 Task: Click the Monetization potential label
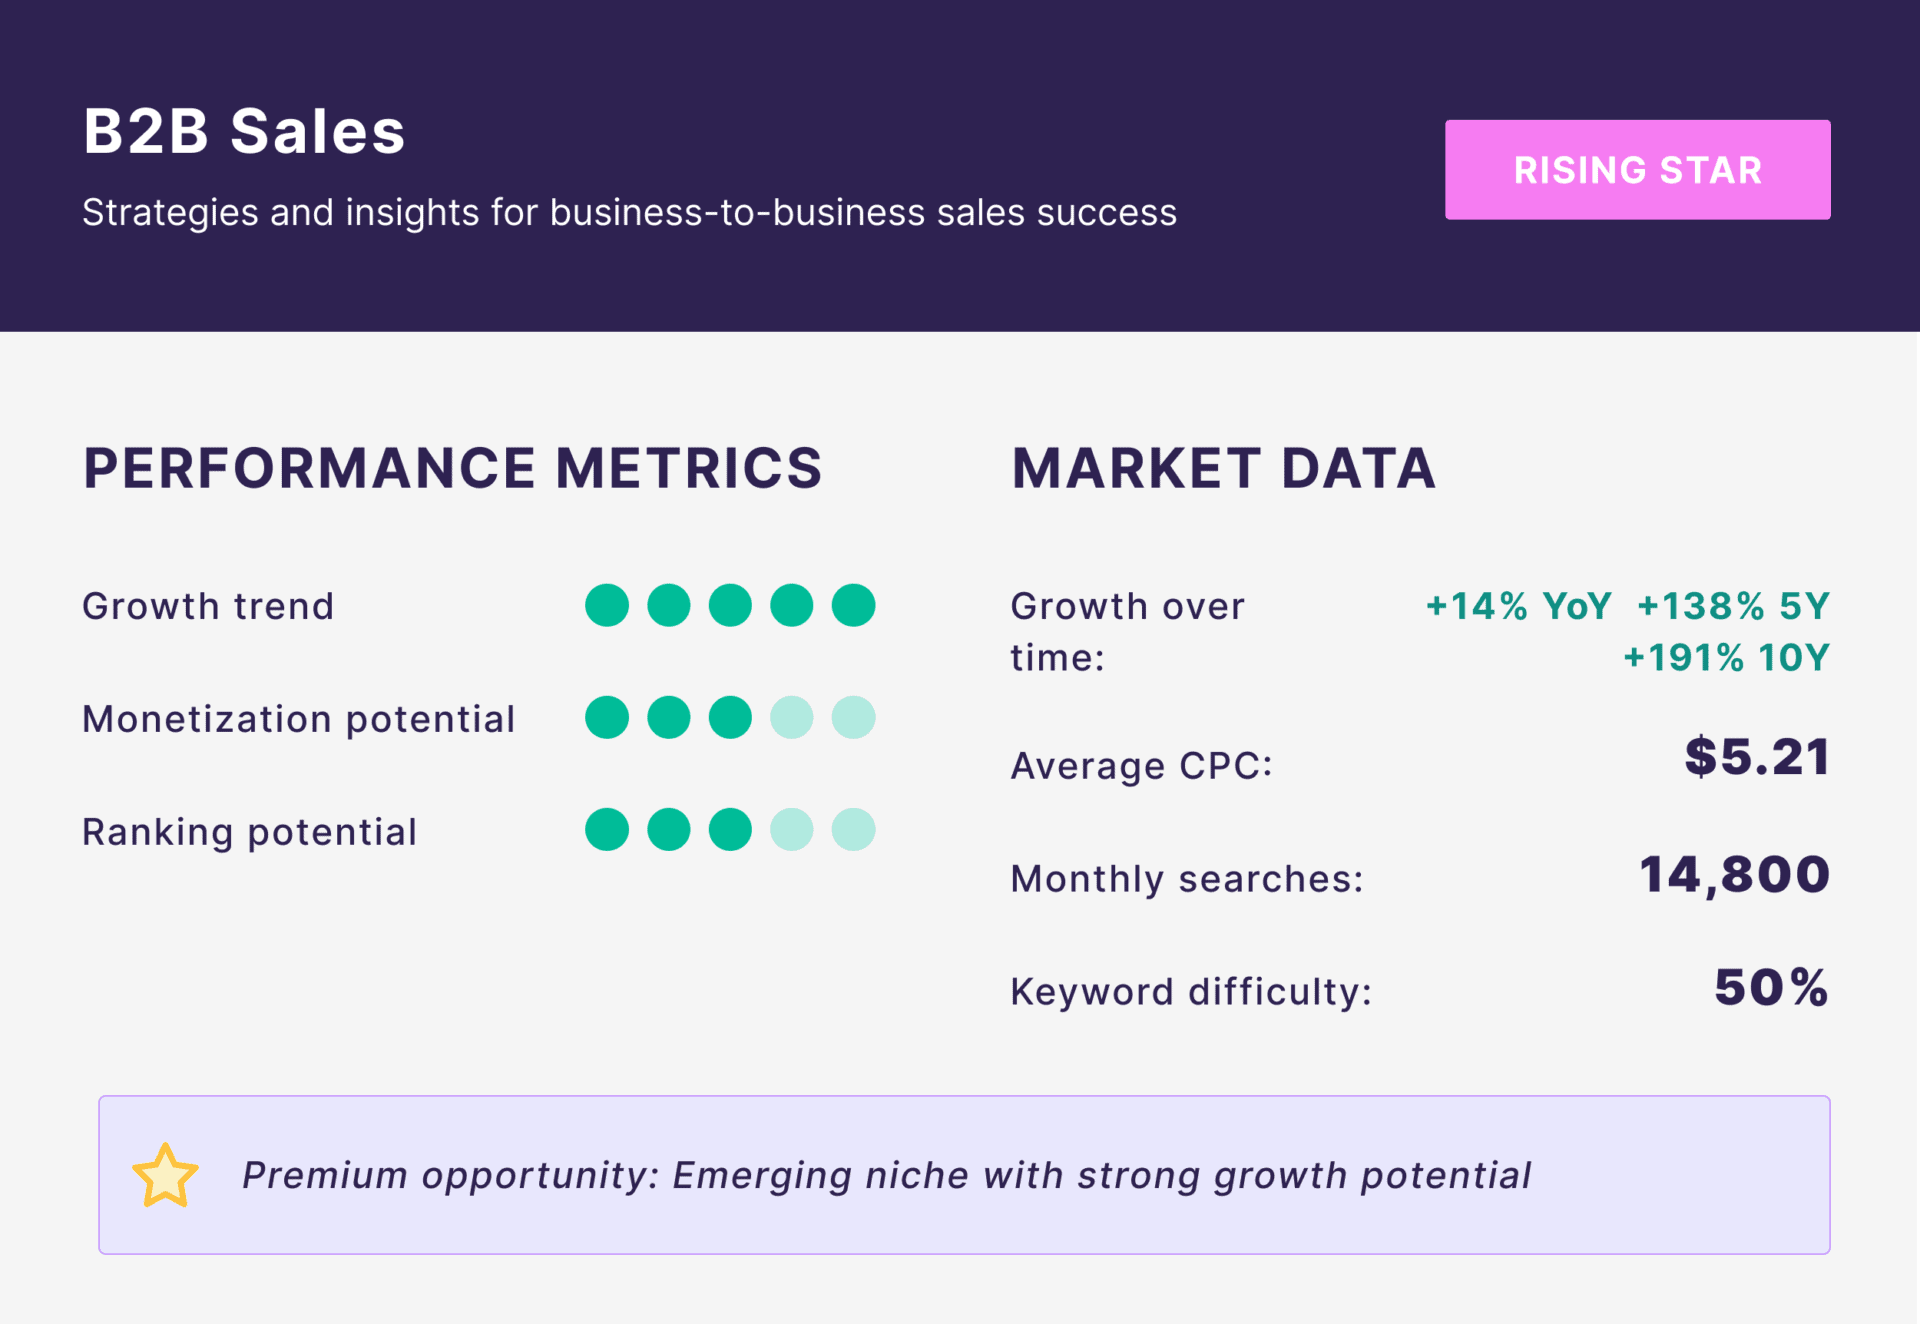(x=299, y=719)
